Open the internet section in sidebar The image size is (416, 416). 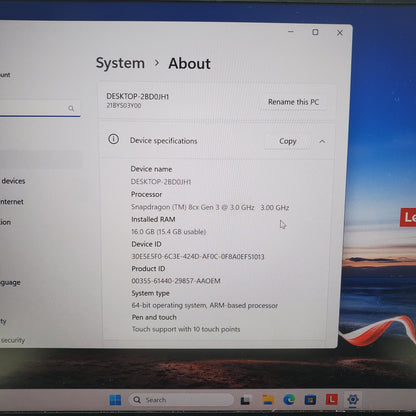12,202
